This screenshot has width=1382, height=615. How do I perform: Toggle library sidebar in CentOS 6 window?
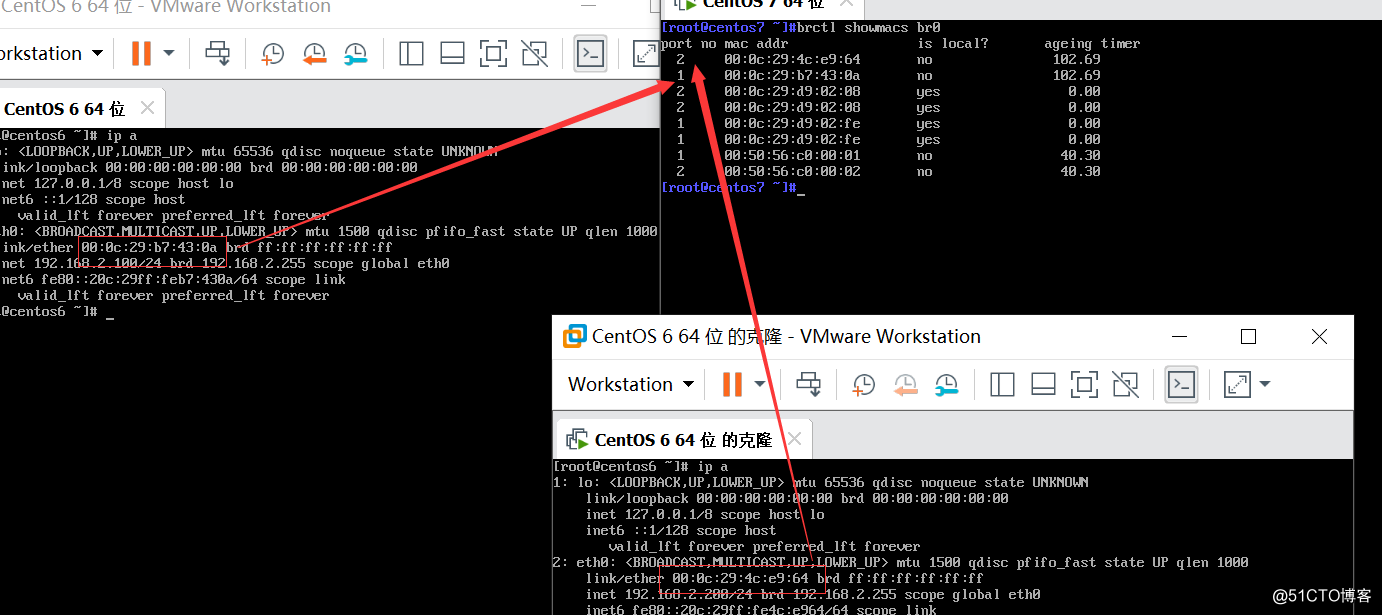pyautogui.click(x=411, y=53)
